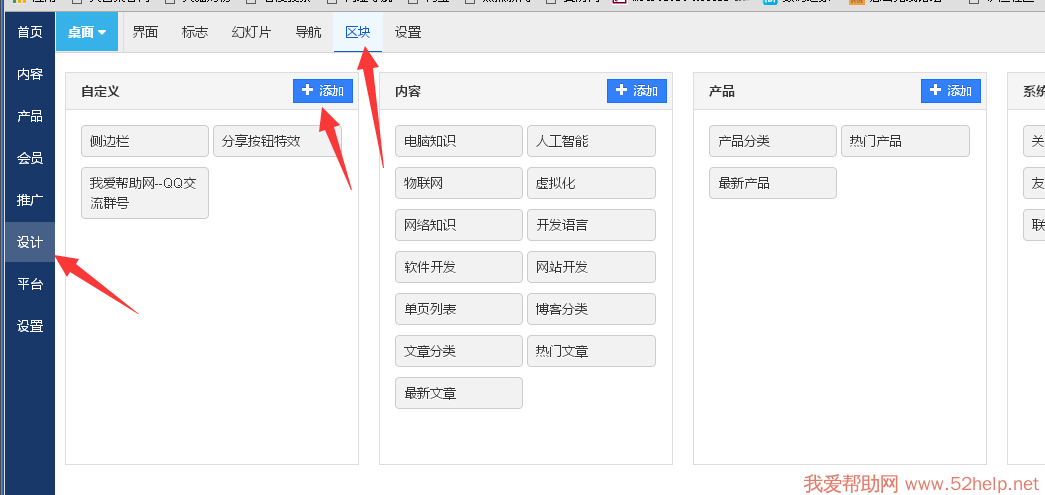
Task: Click 添加 button in 产品 panel
Action: 951,91
